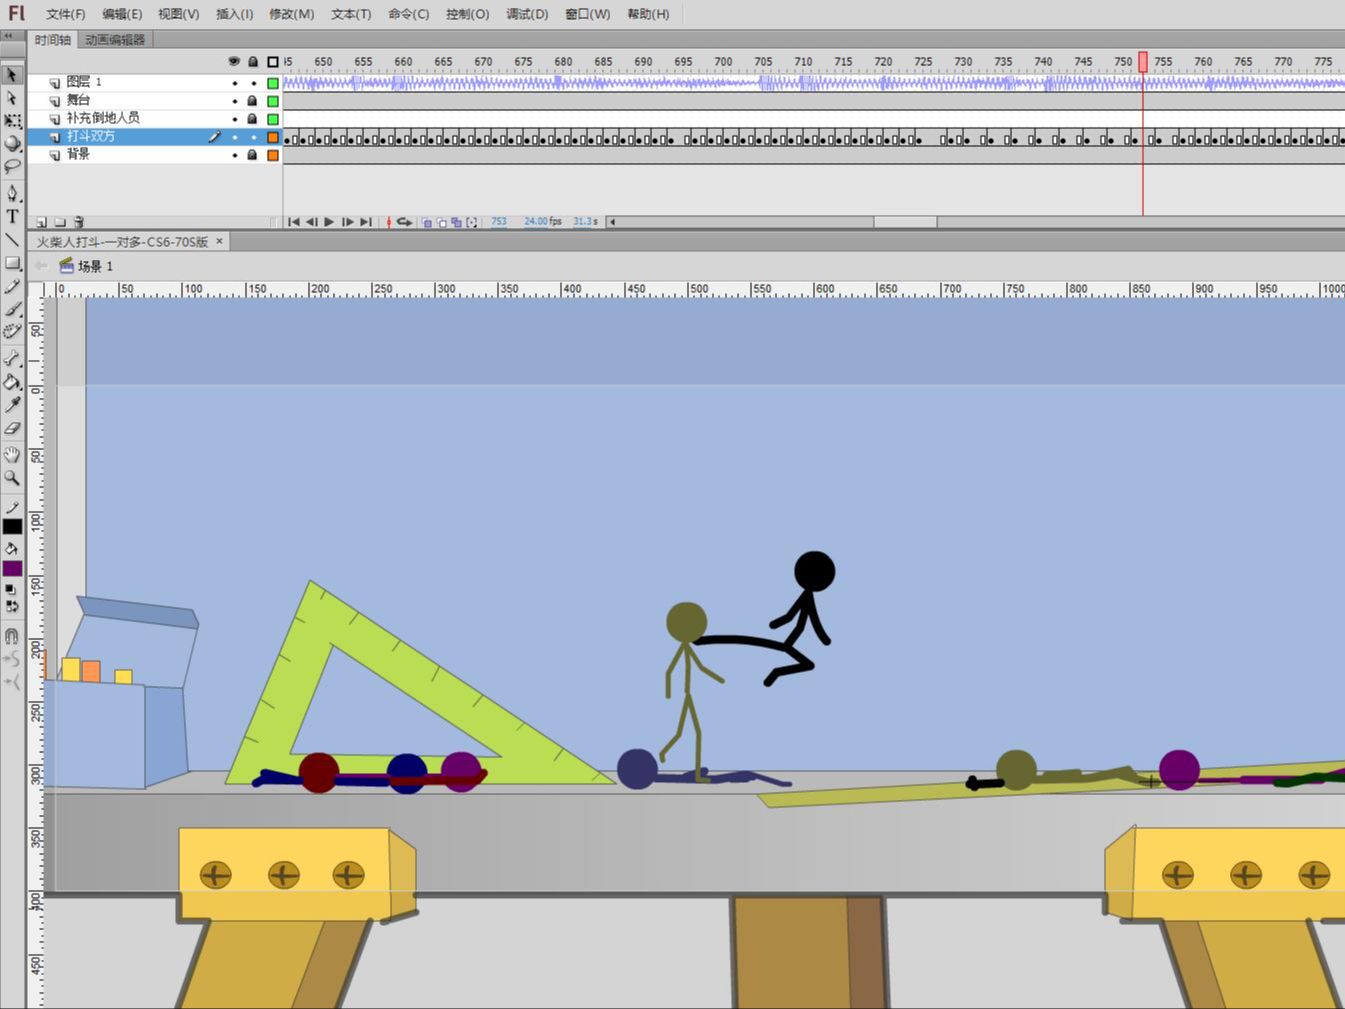Open the modify onion markers menu
The image size is (1345, 1009).
click(x=471, y=222)
